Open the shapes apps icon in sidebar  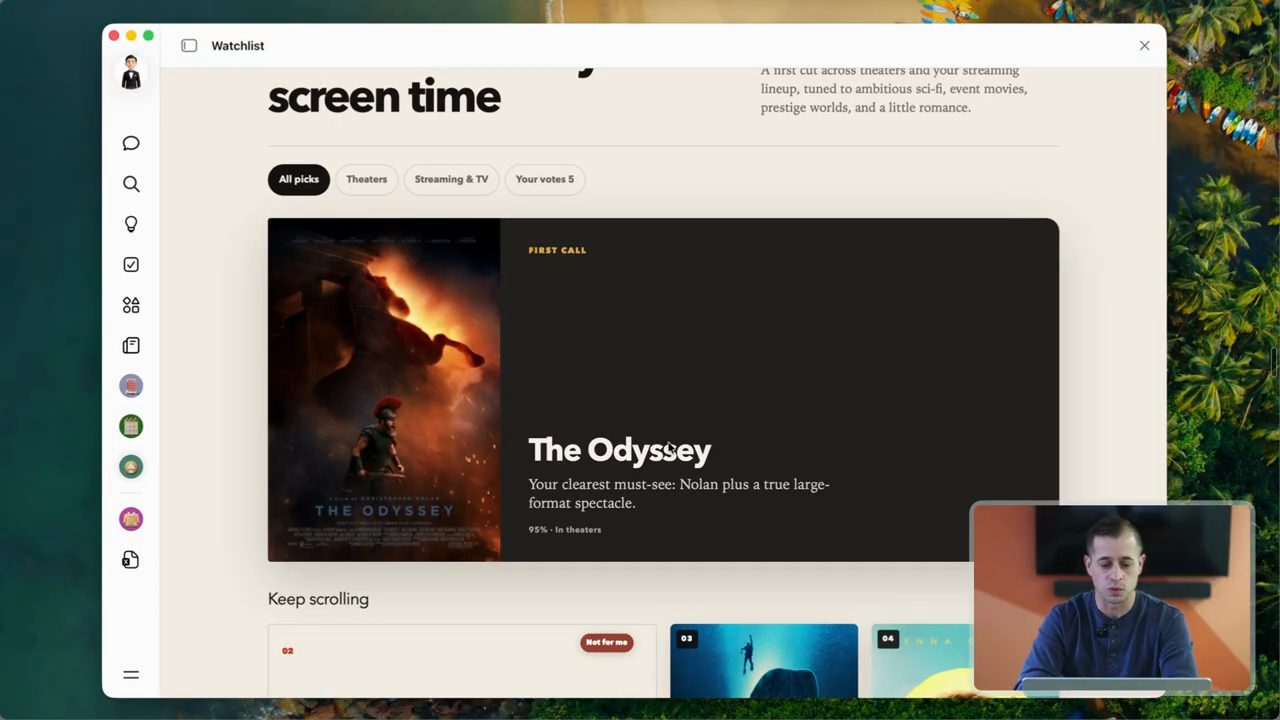point(131,305)
